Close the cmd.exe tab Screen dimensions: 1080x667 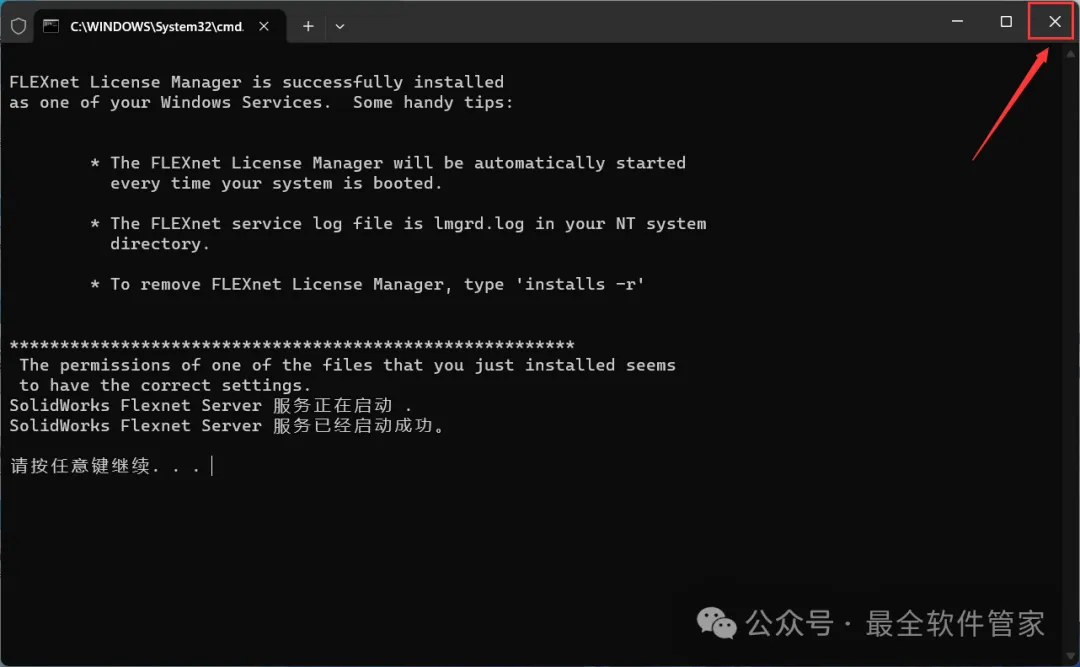(x=263, y=26)
